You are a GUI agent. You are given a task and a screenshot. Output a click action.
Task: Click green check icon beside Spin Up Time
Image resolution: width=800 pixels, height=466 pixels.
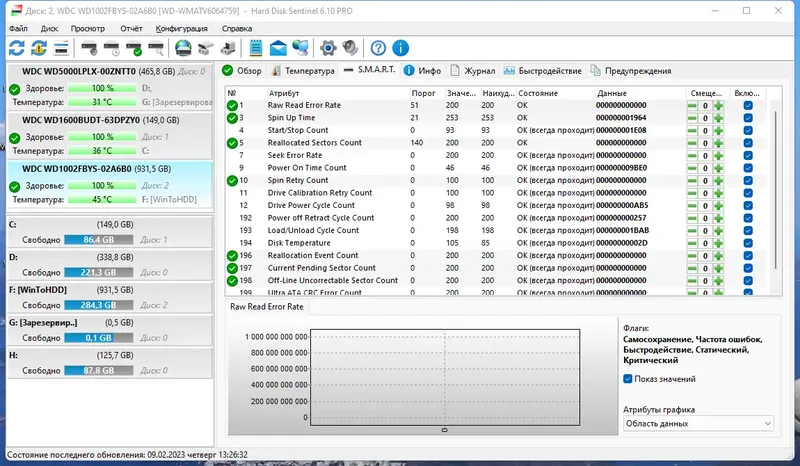(x=232, y=118)
